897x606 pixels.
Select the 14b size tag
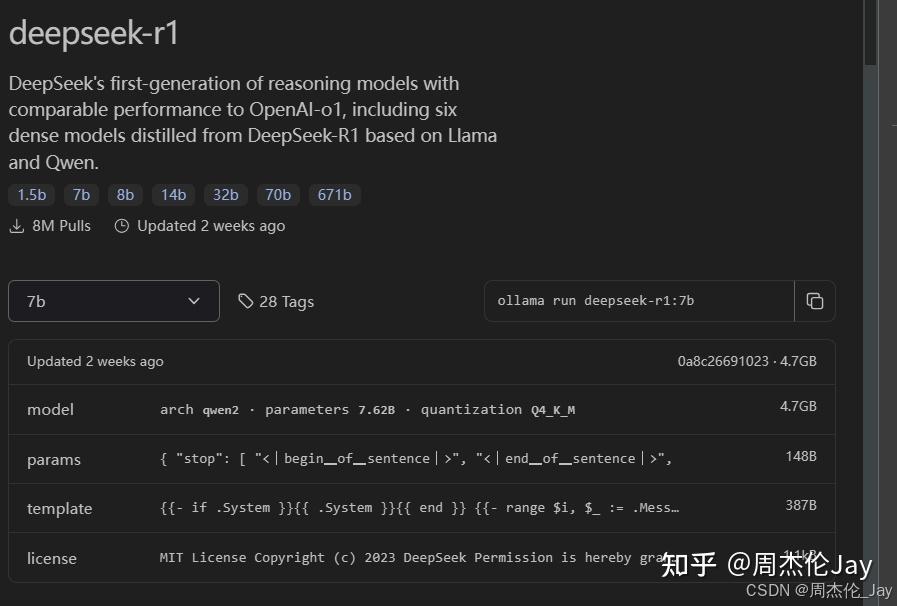pyautogui.click(x=173, y=195)
